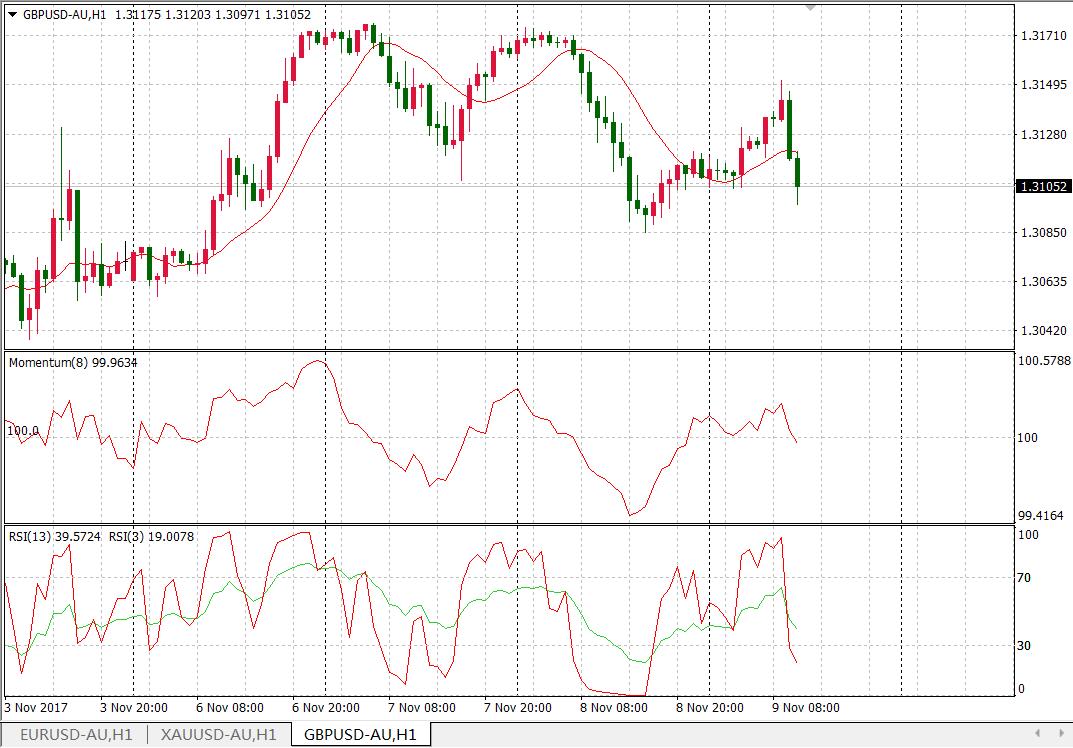This screenshot has height=748, width=1073.
Task: Click the current price label 1.31052
Action: [1043, 186]
